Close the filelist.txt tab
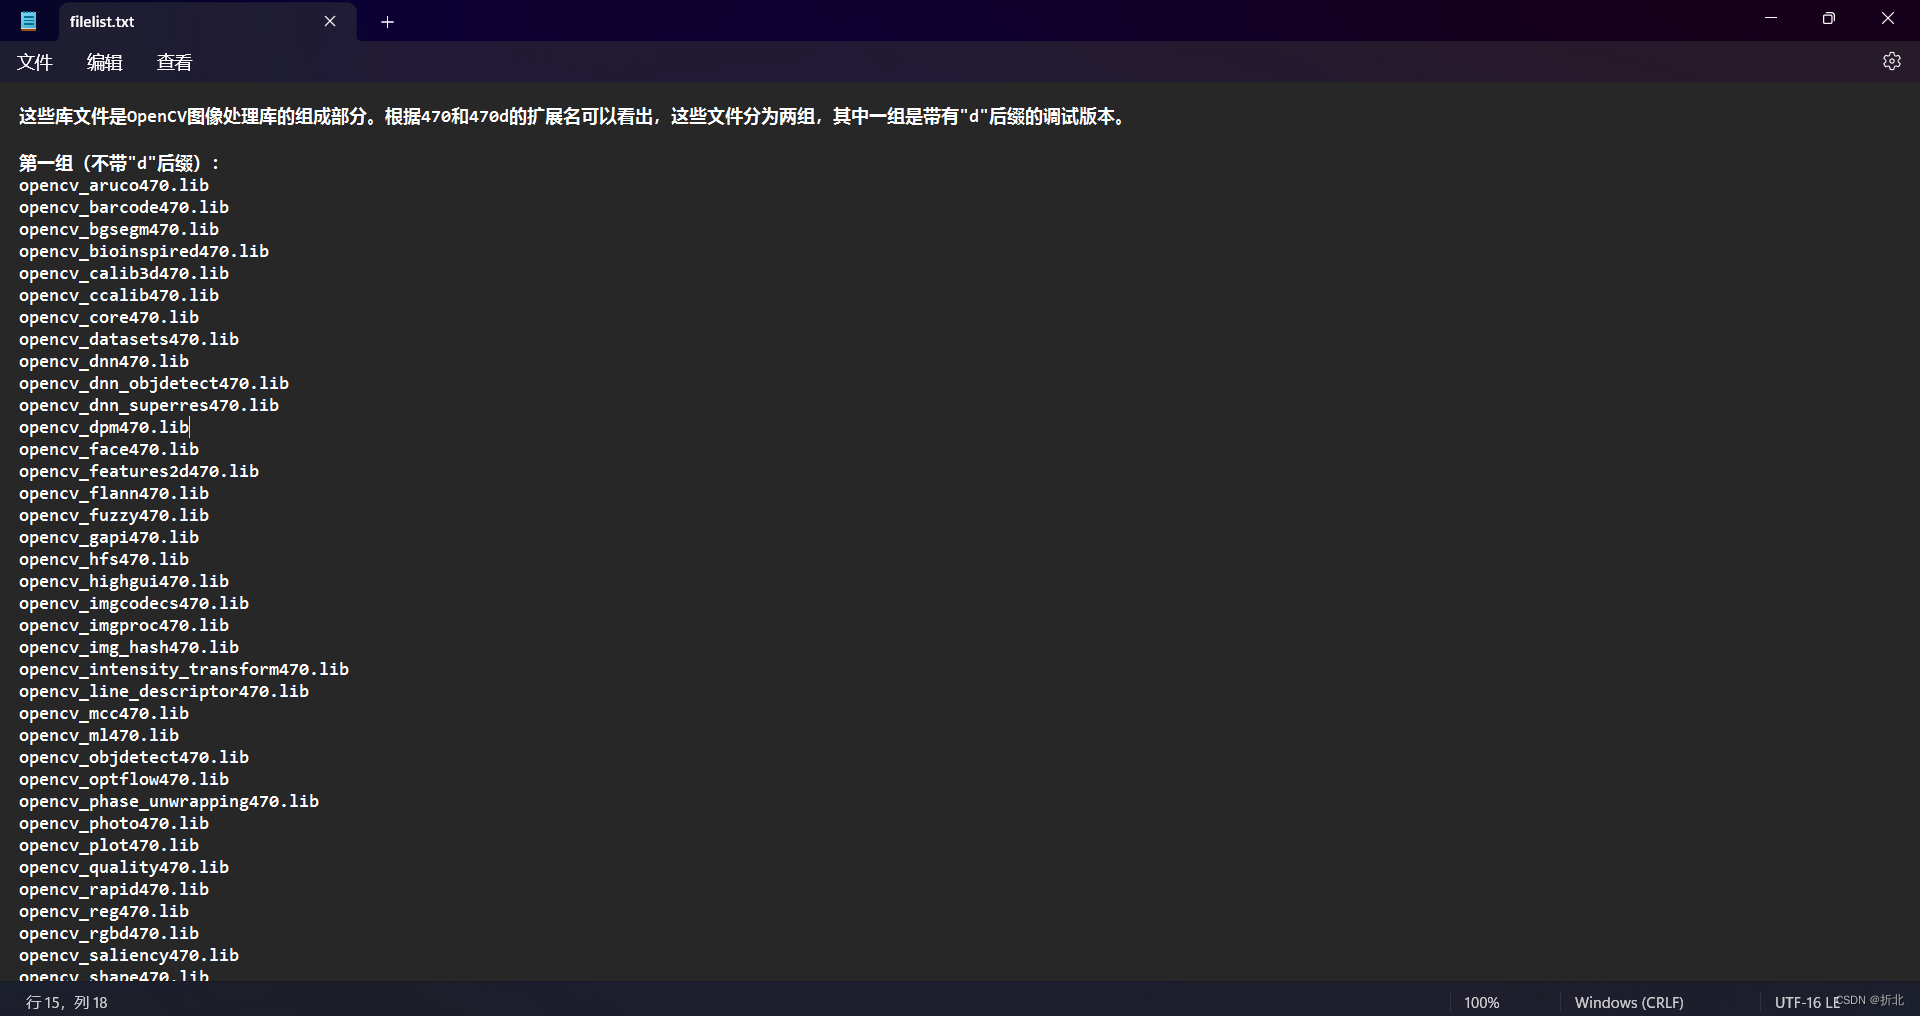Screen dimensions: 1920x1016 (x=330, y=21)
